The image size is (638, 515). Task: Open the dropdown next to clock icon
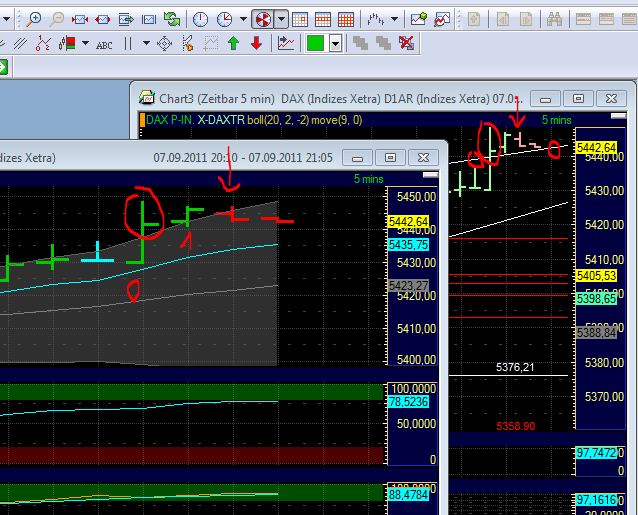pyautogui.click(x=243, y=19)
